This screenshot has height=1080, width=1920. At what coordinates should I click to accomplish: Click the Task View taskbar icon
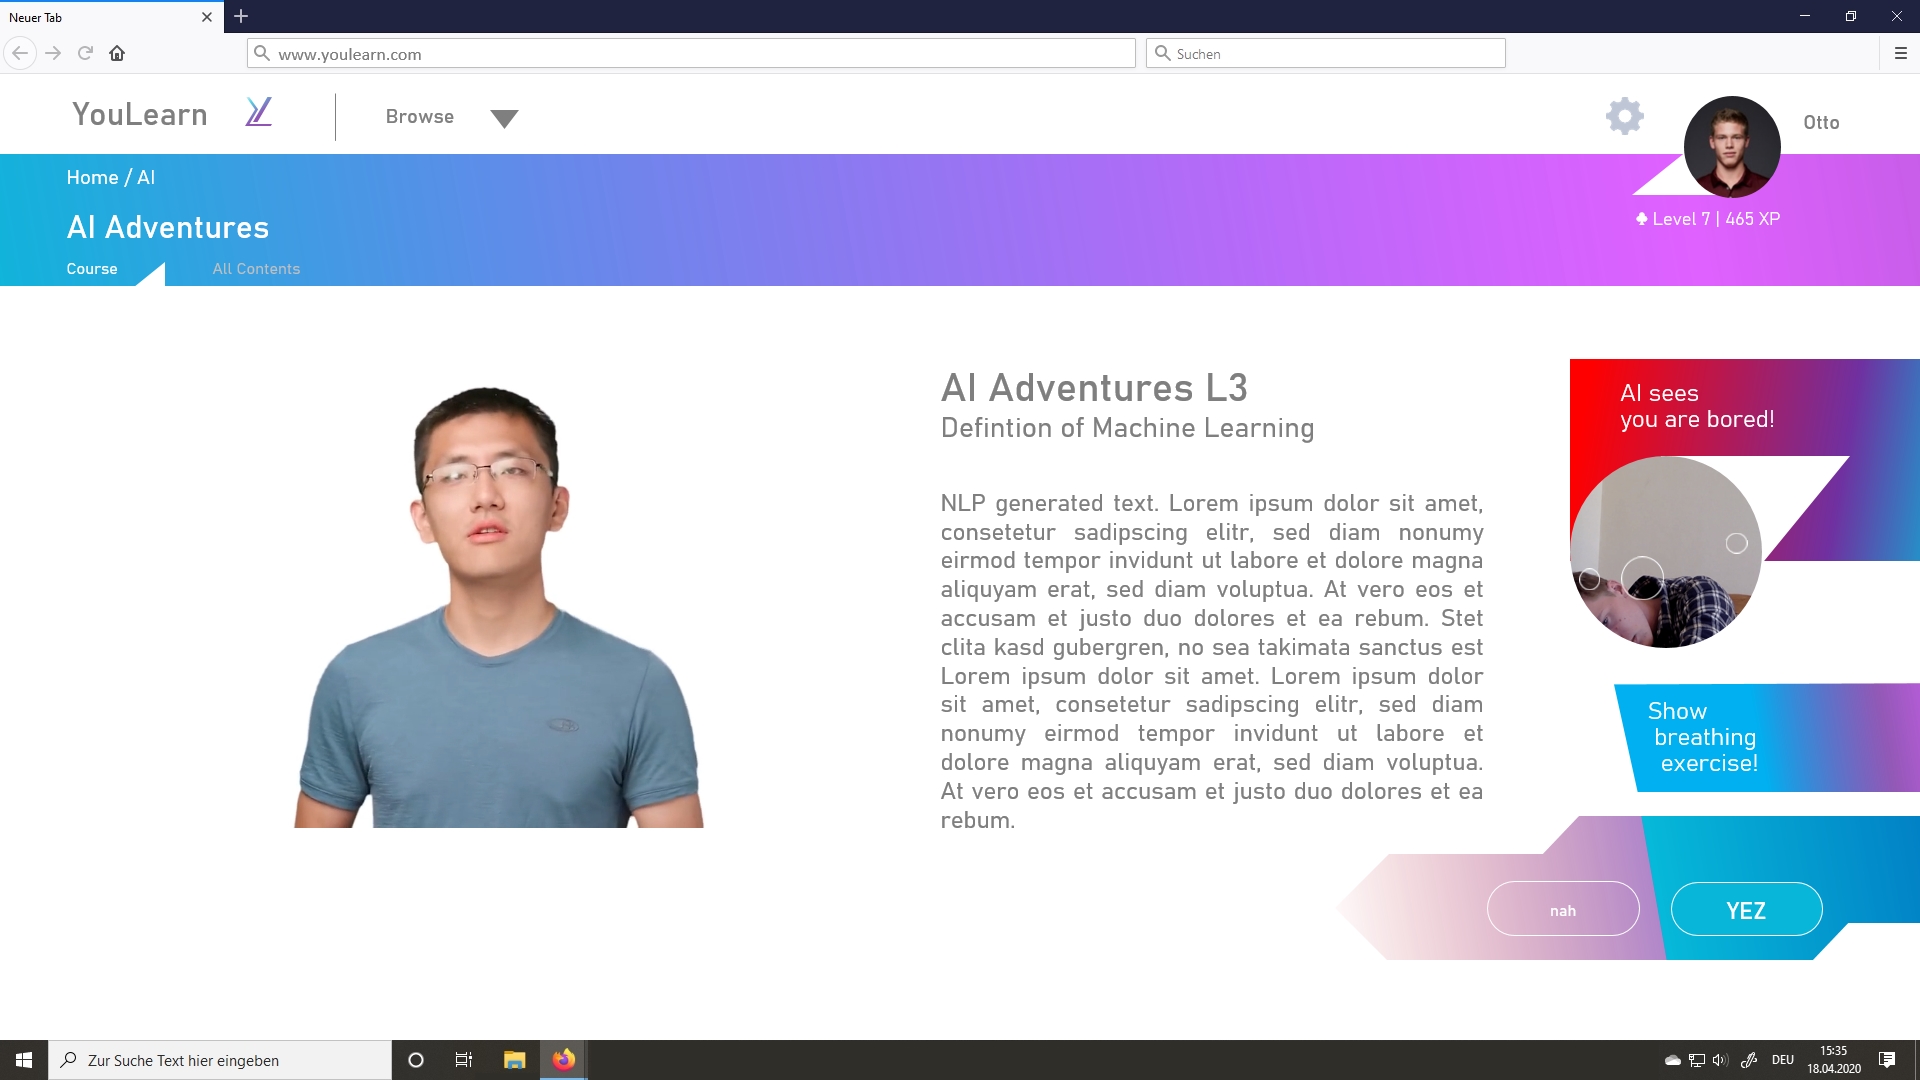464,1060
